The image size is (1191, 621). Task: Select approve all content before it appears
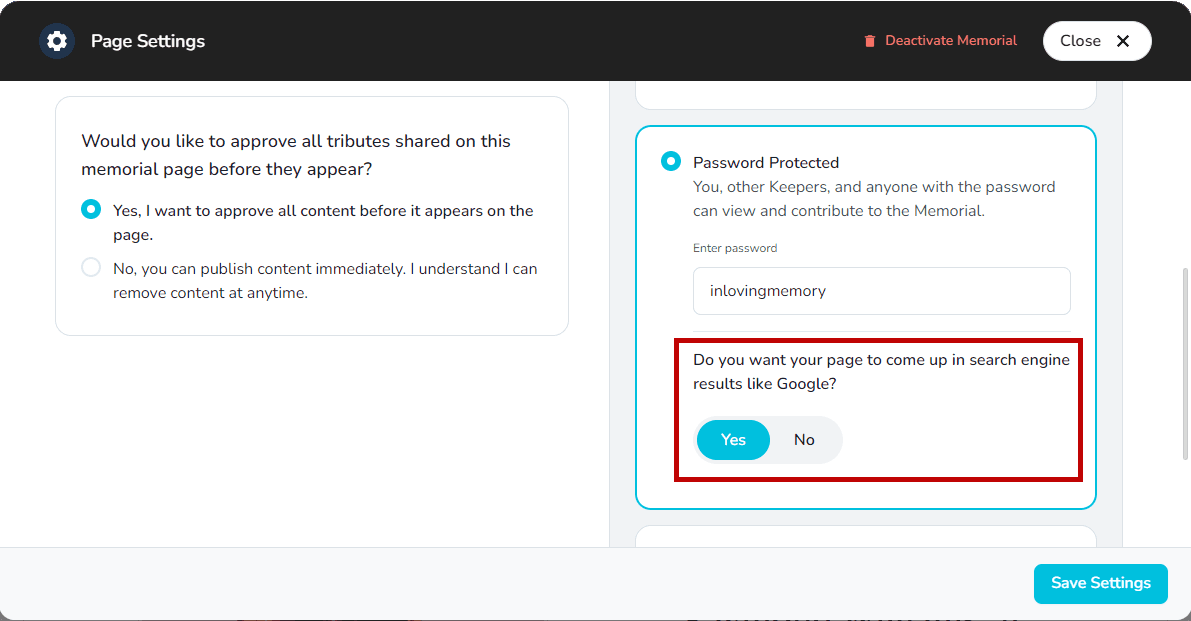tap(91, 209)
